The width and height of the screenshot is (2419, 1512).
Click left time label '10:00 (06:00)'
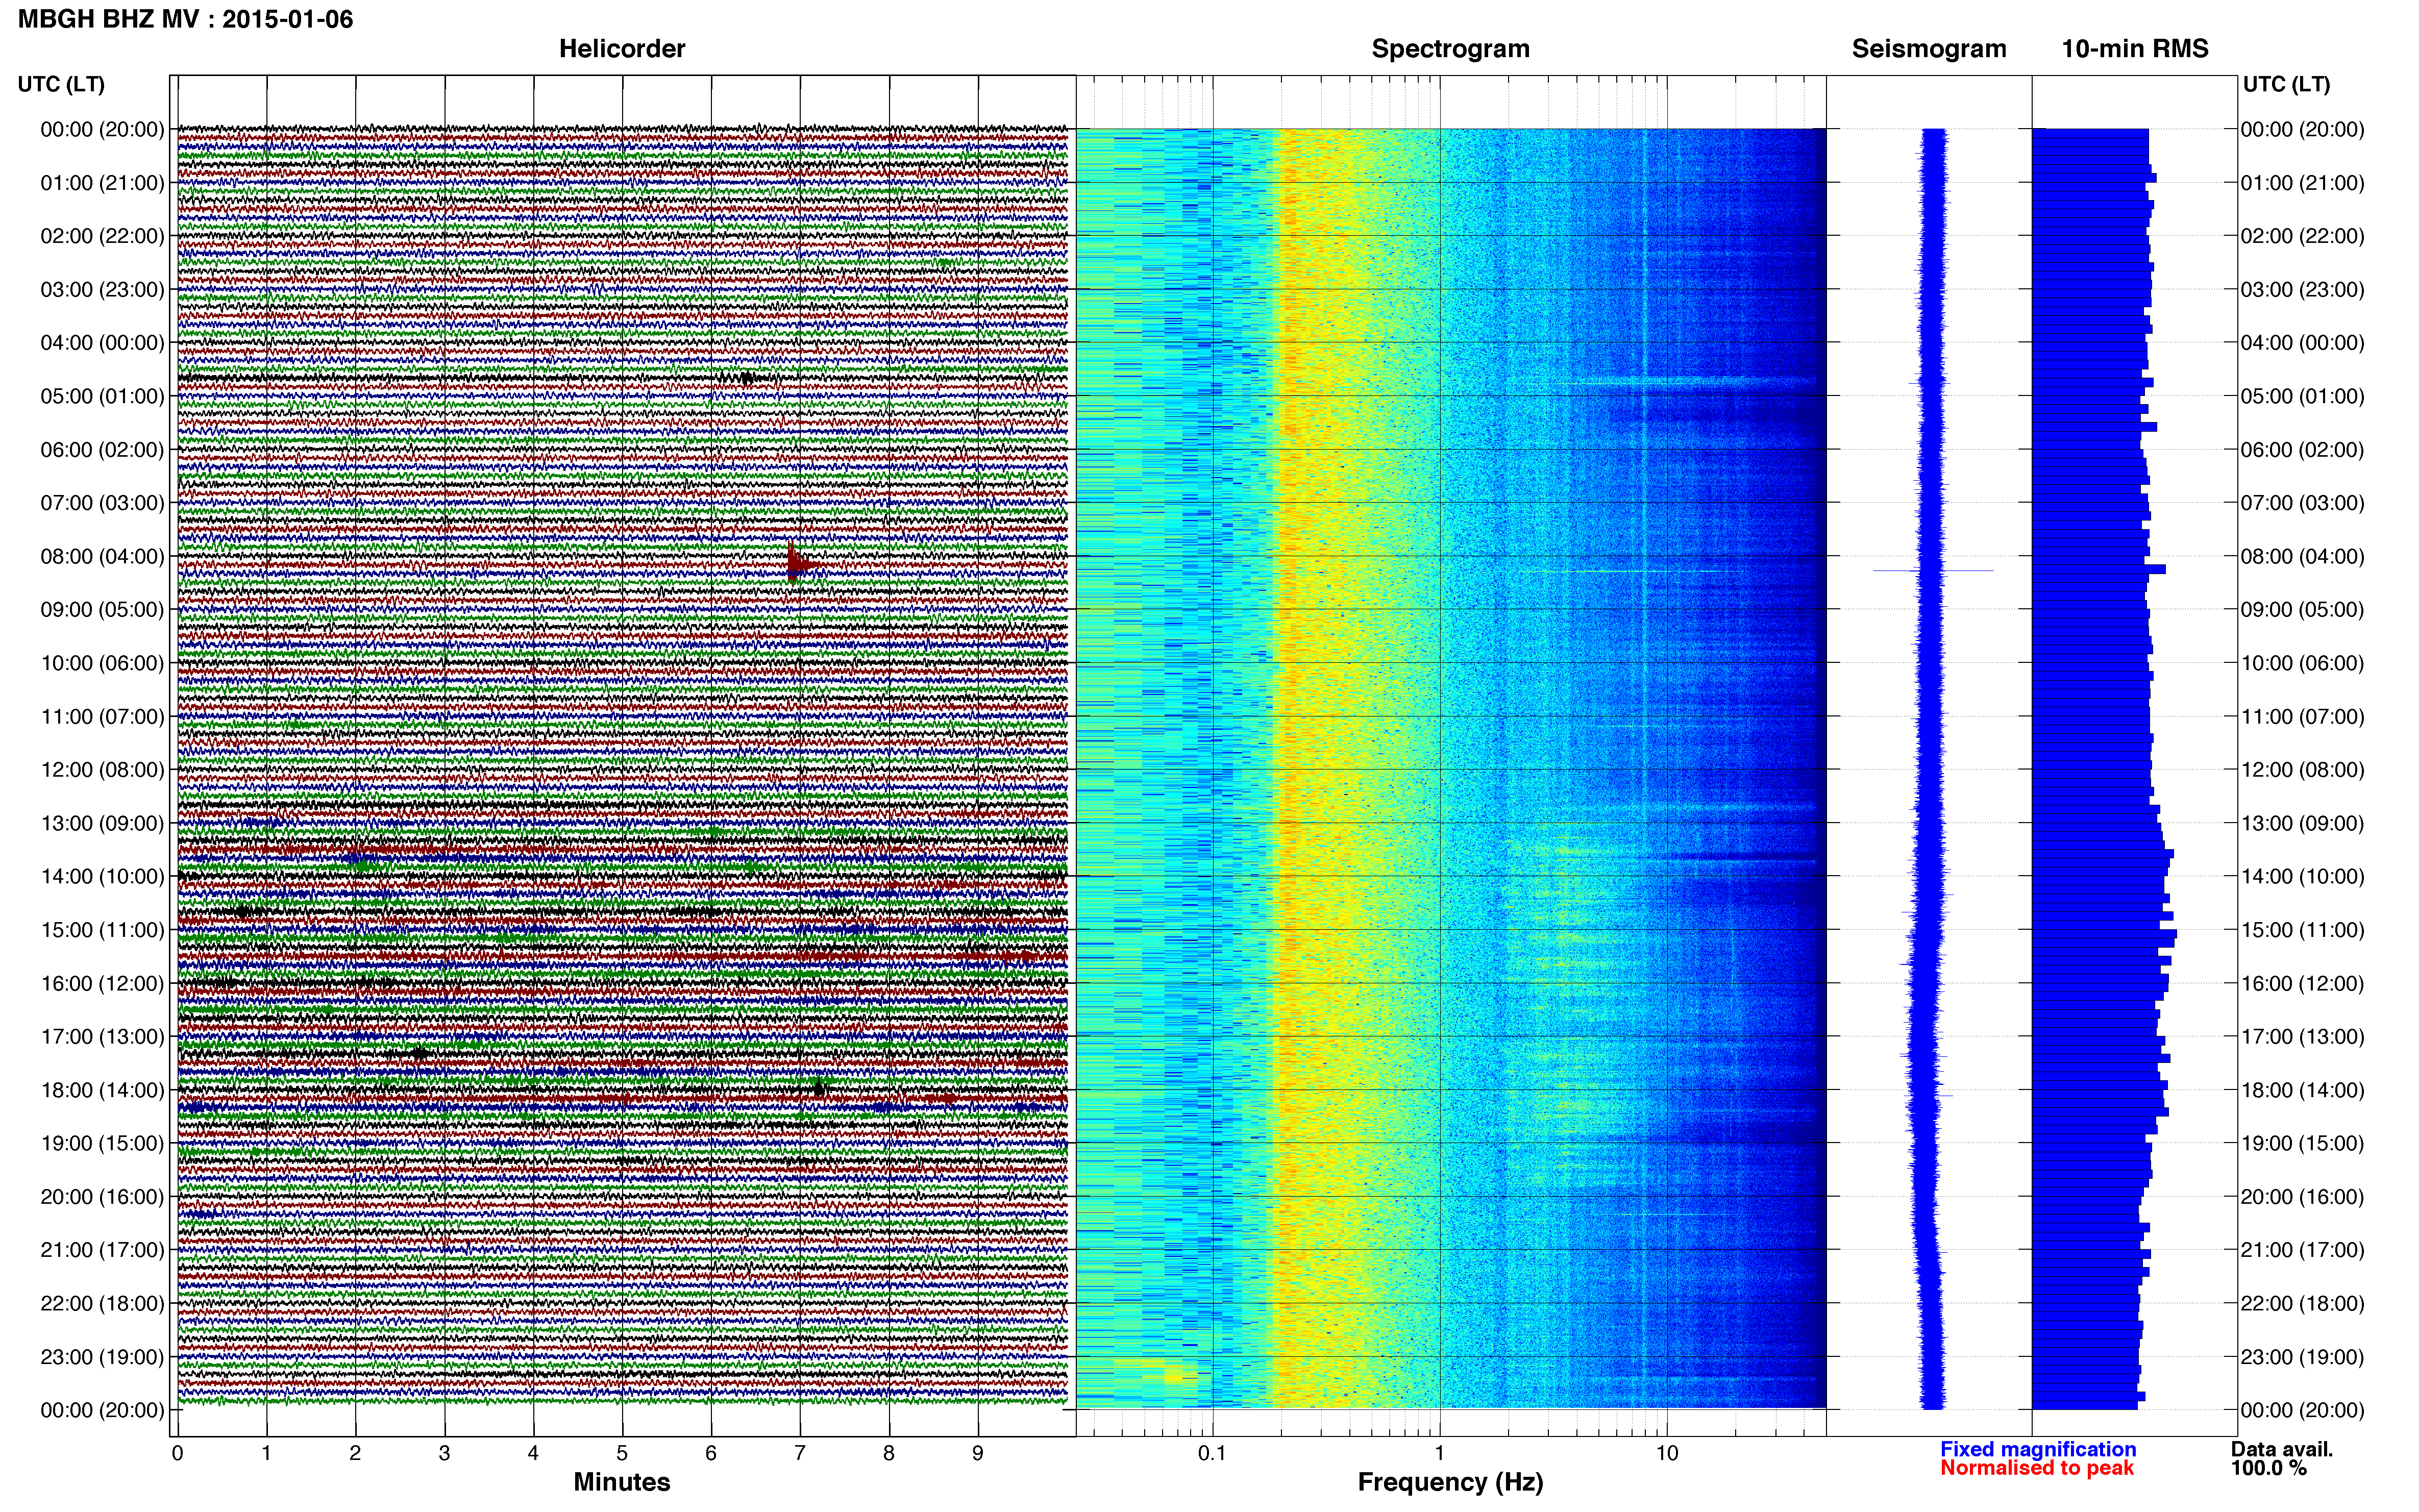(102, 663)
